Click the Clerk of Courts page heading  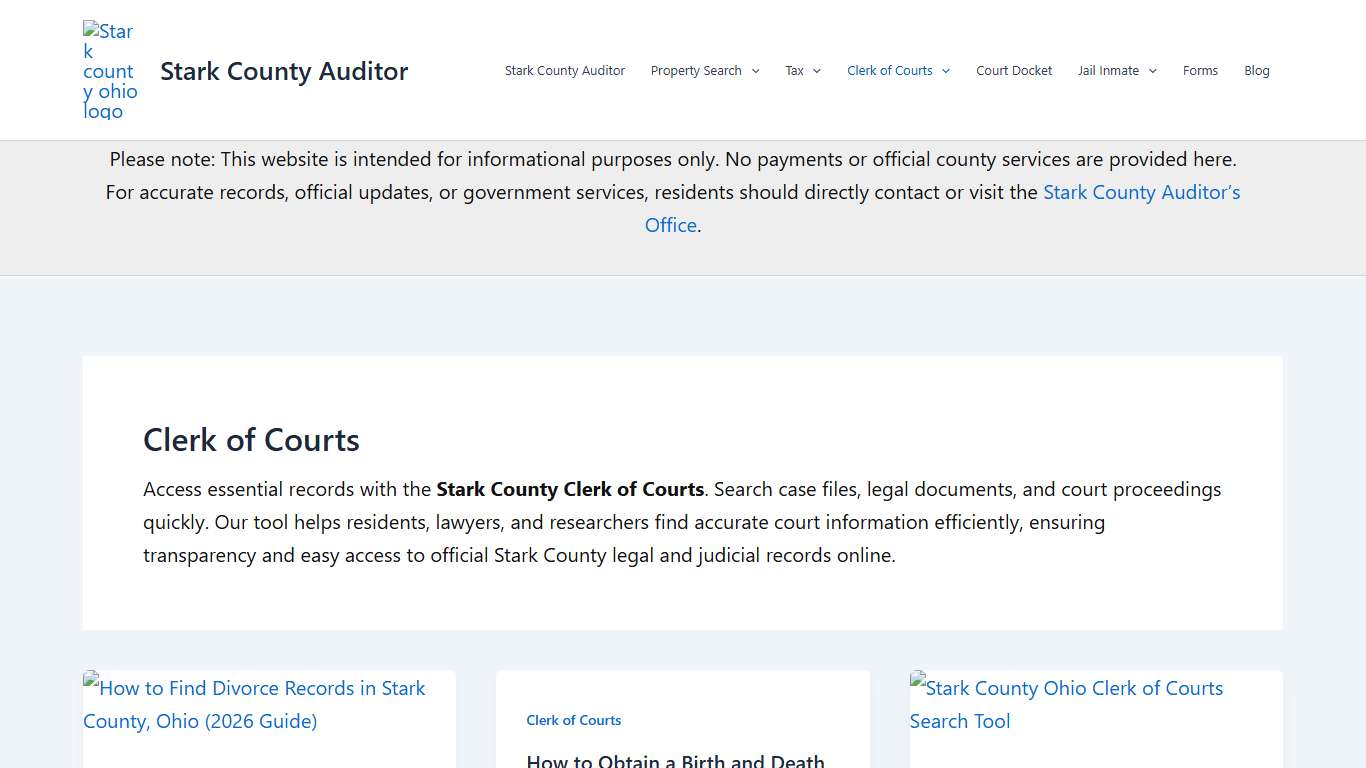coord(251,440)
